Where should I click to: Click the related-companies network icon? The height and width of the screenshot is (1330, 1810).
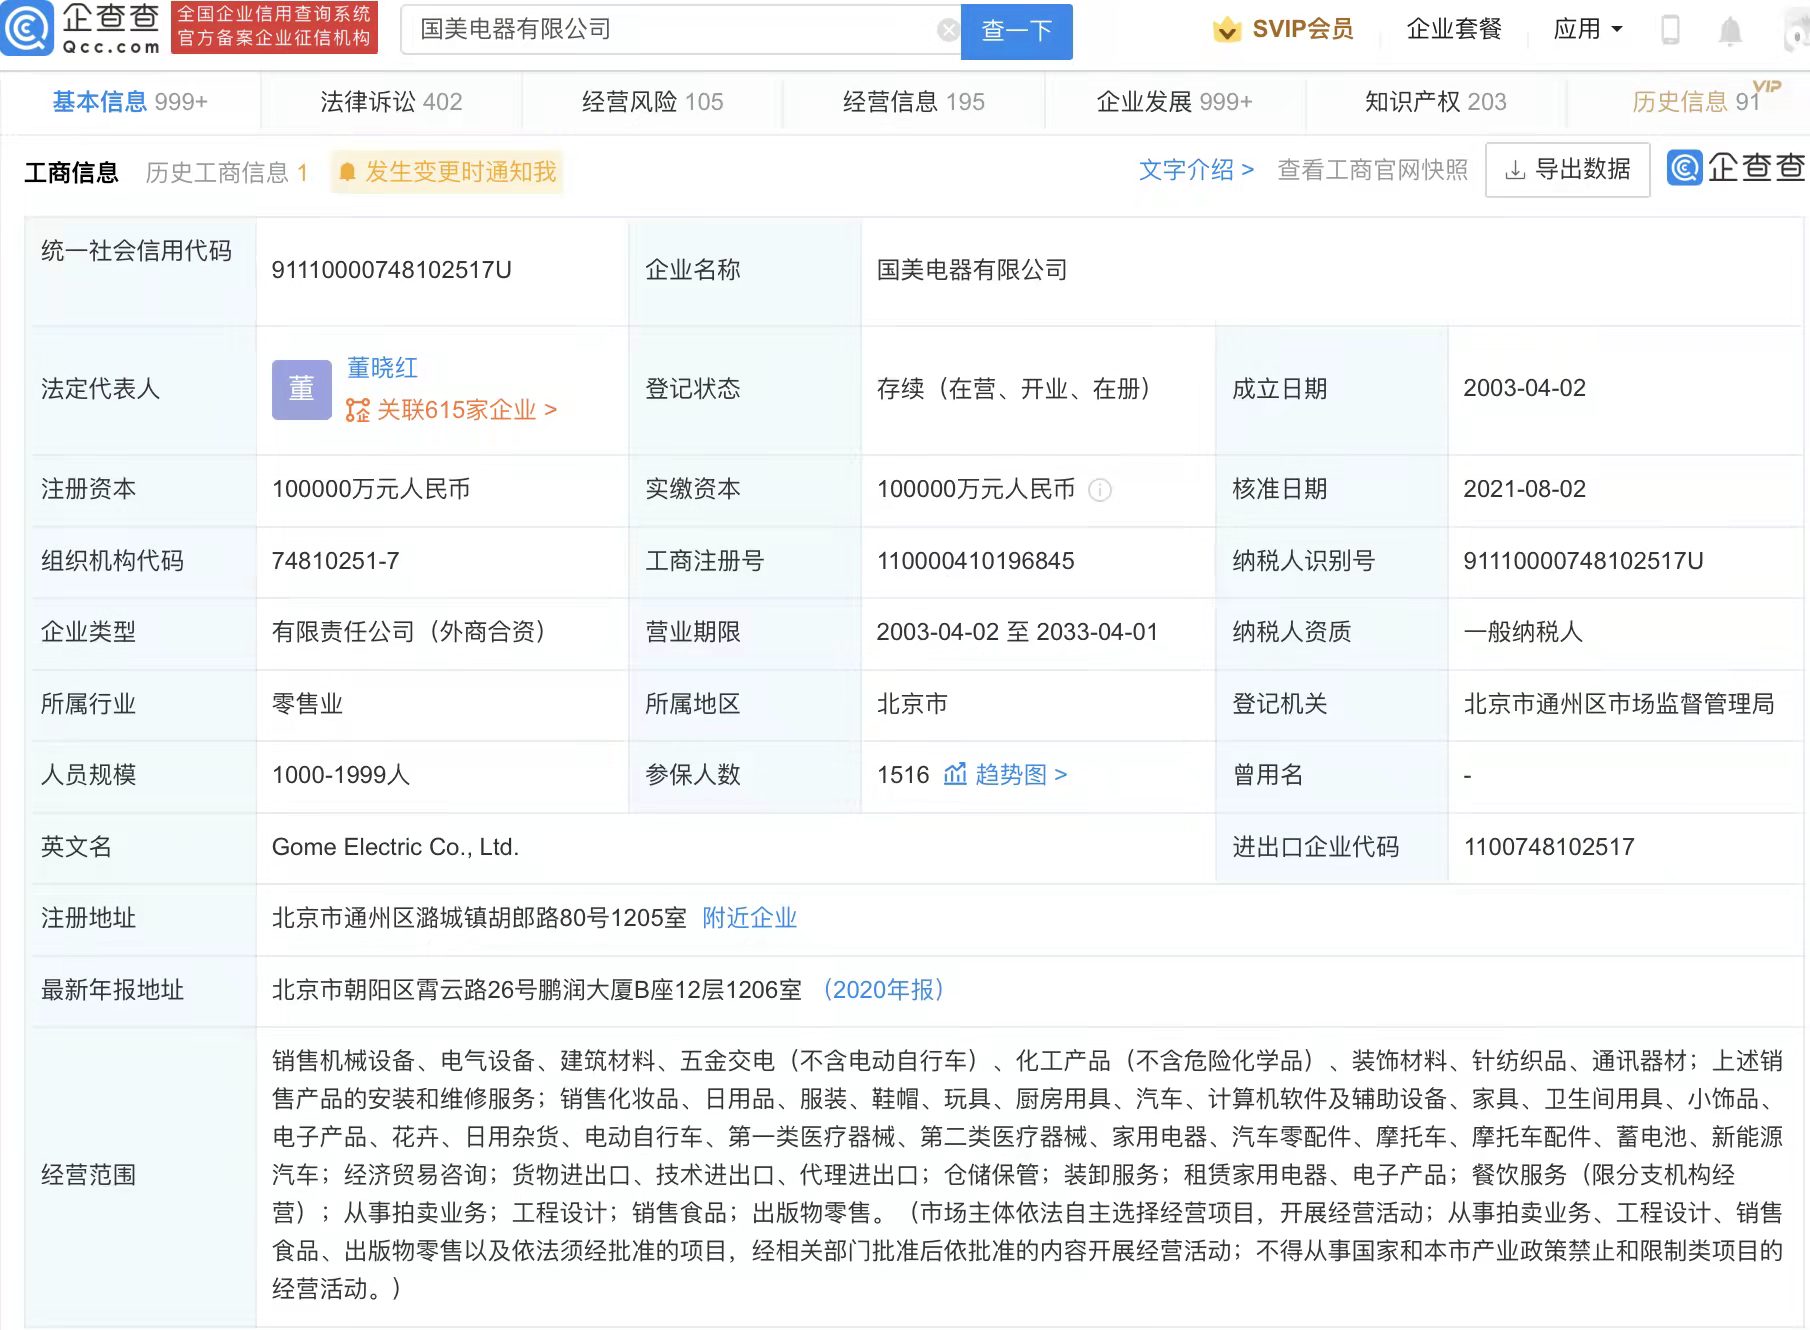tap(357, 410)
